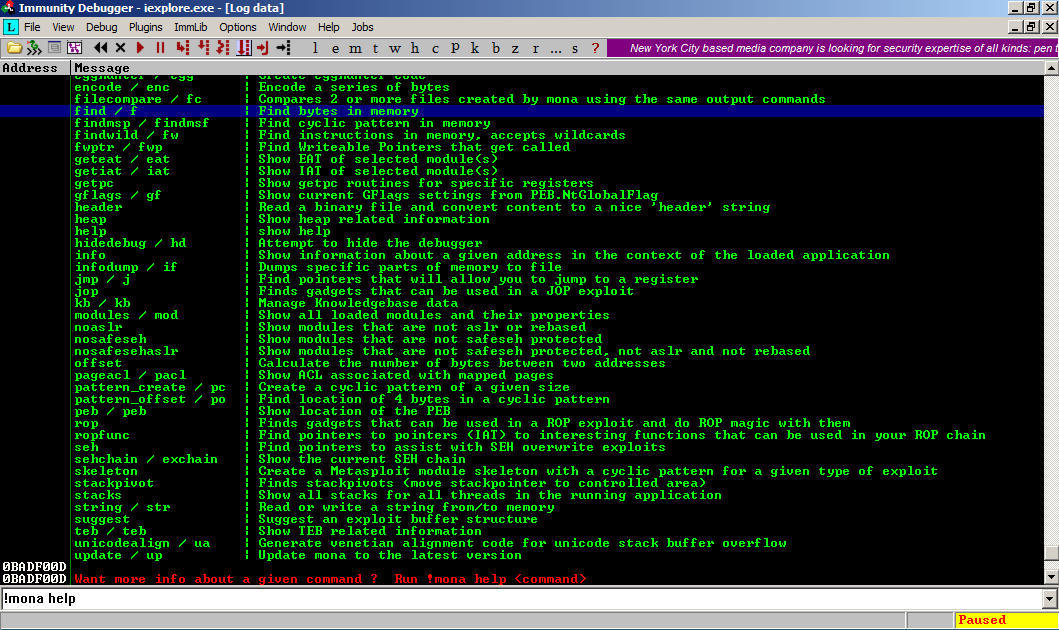The width and height of the screenshot is (1059, 630).
Task: Open Threads window with 't' button
Action: pyautogui.click(x=375, y=48)
